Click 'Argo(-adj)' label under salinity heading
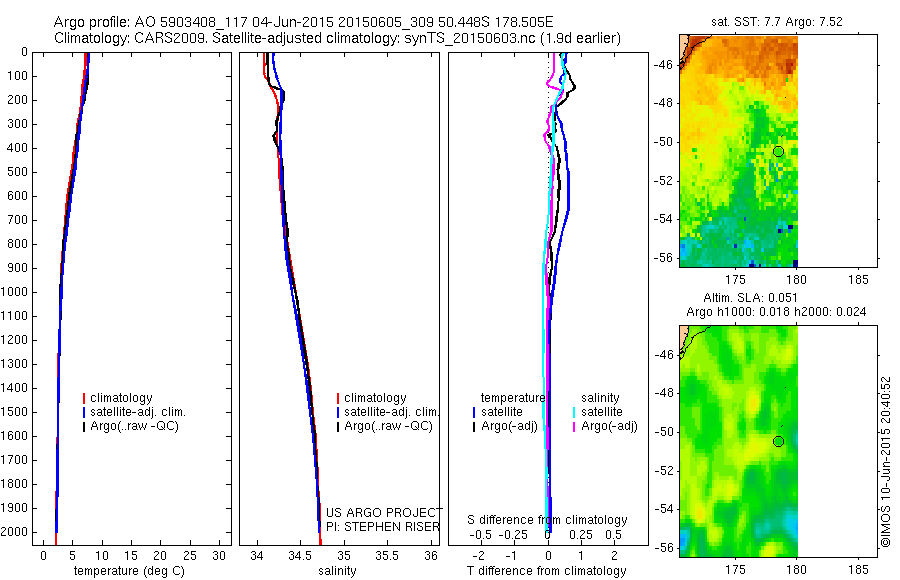Screen dimensions: 900x580 click(609, 426)
